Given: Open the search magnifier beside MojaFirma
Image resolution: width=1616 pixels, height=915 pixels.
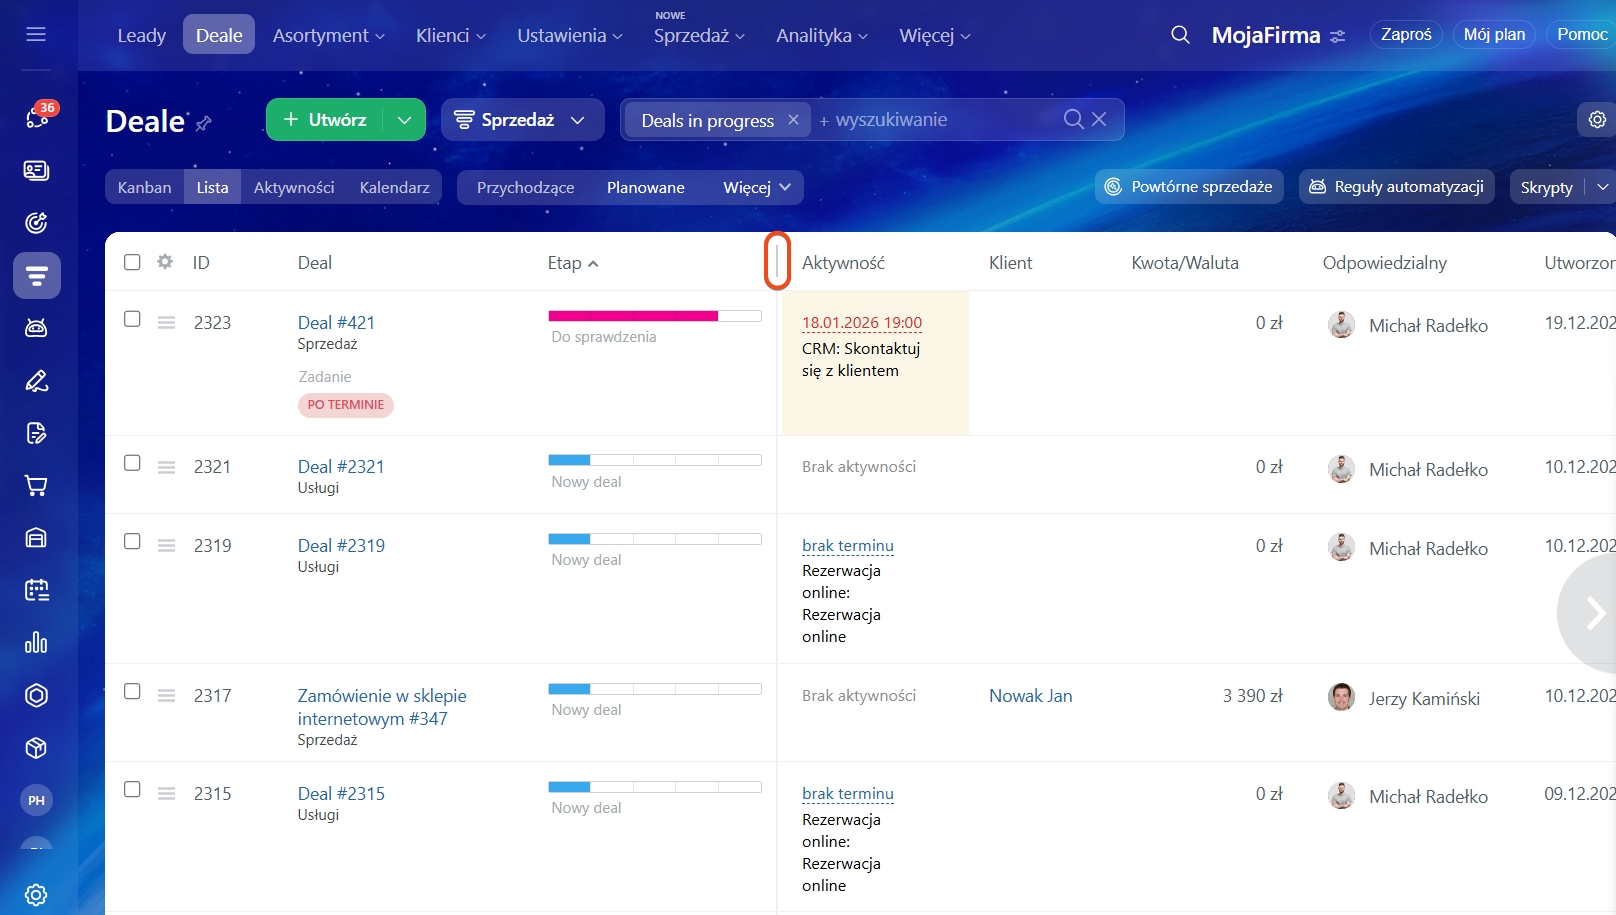Looking at the screenshot, I should tap(1180, 35).
